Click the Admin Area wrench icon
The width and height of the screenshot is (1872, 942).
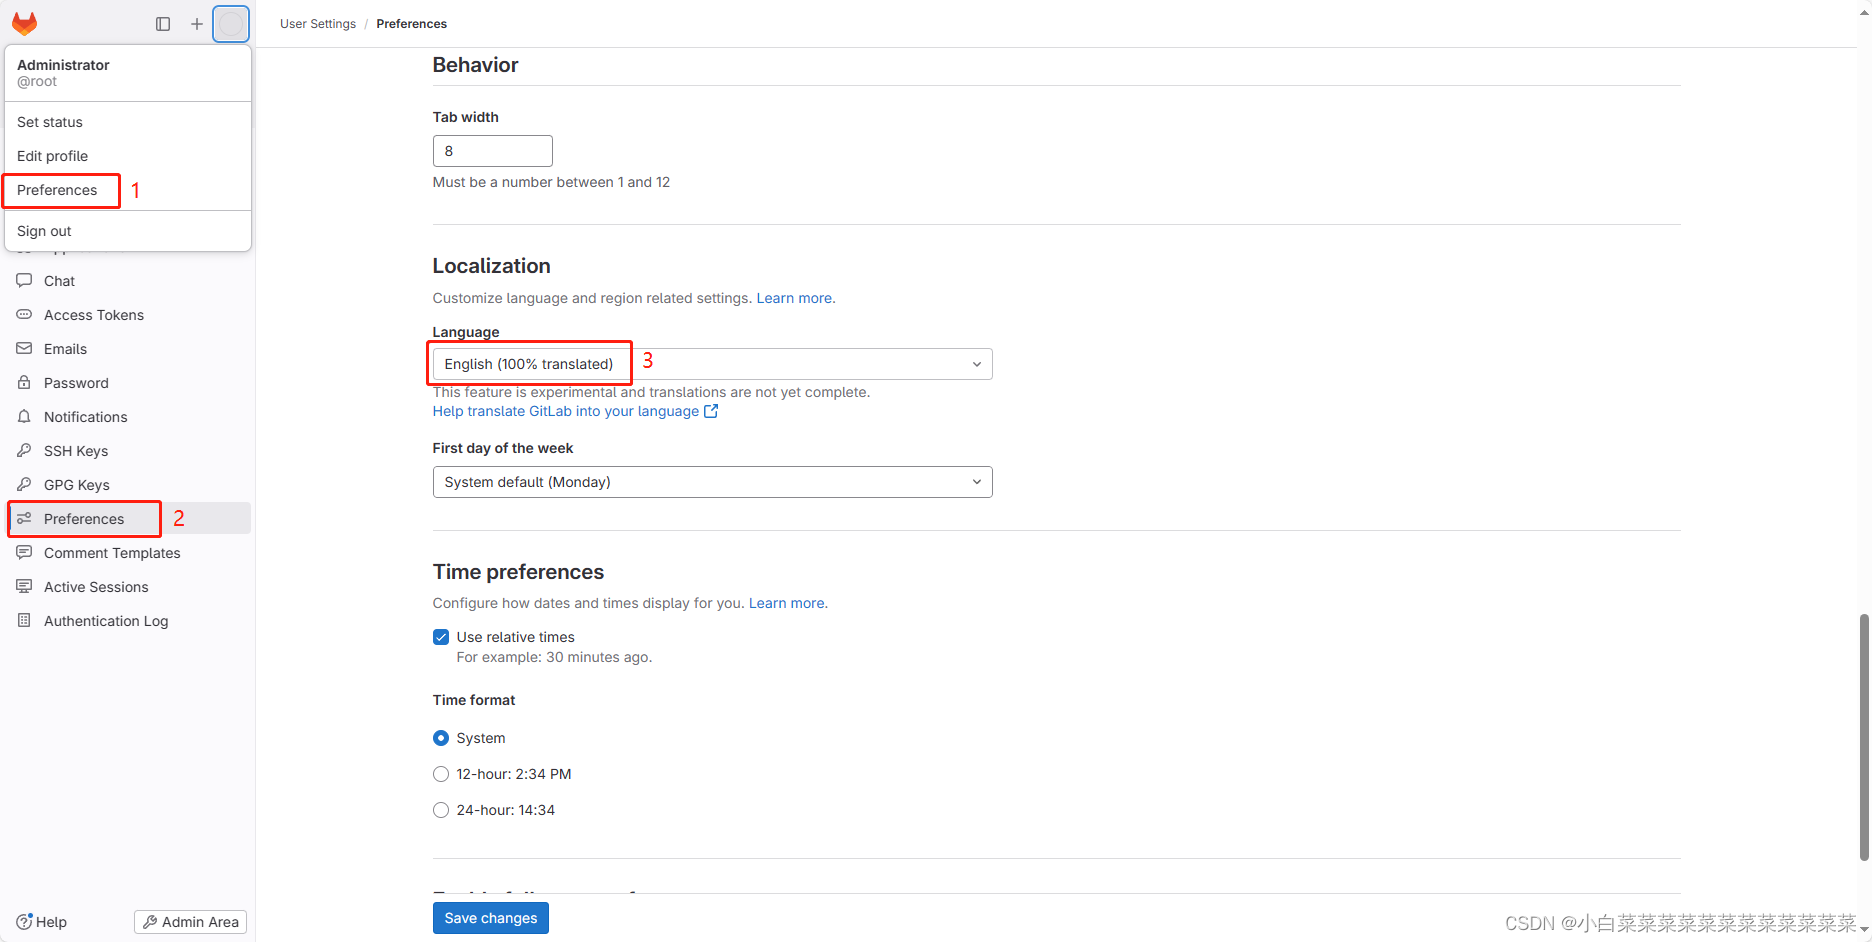pyautogui.click(x=150, y=922)
